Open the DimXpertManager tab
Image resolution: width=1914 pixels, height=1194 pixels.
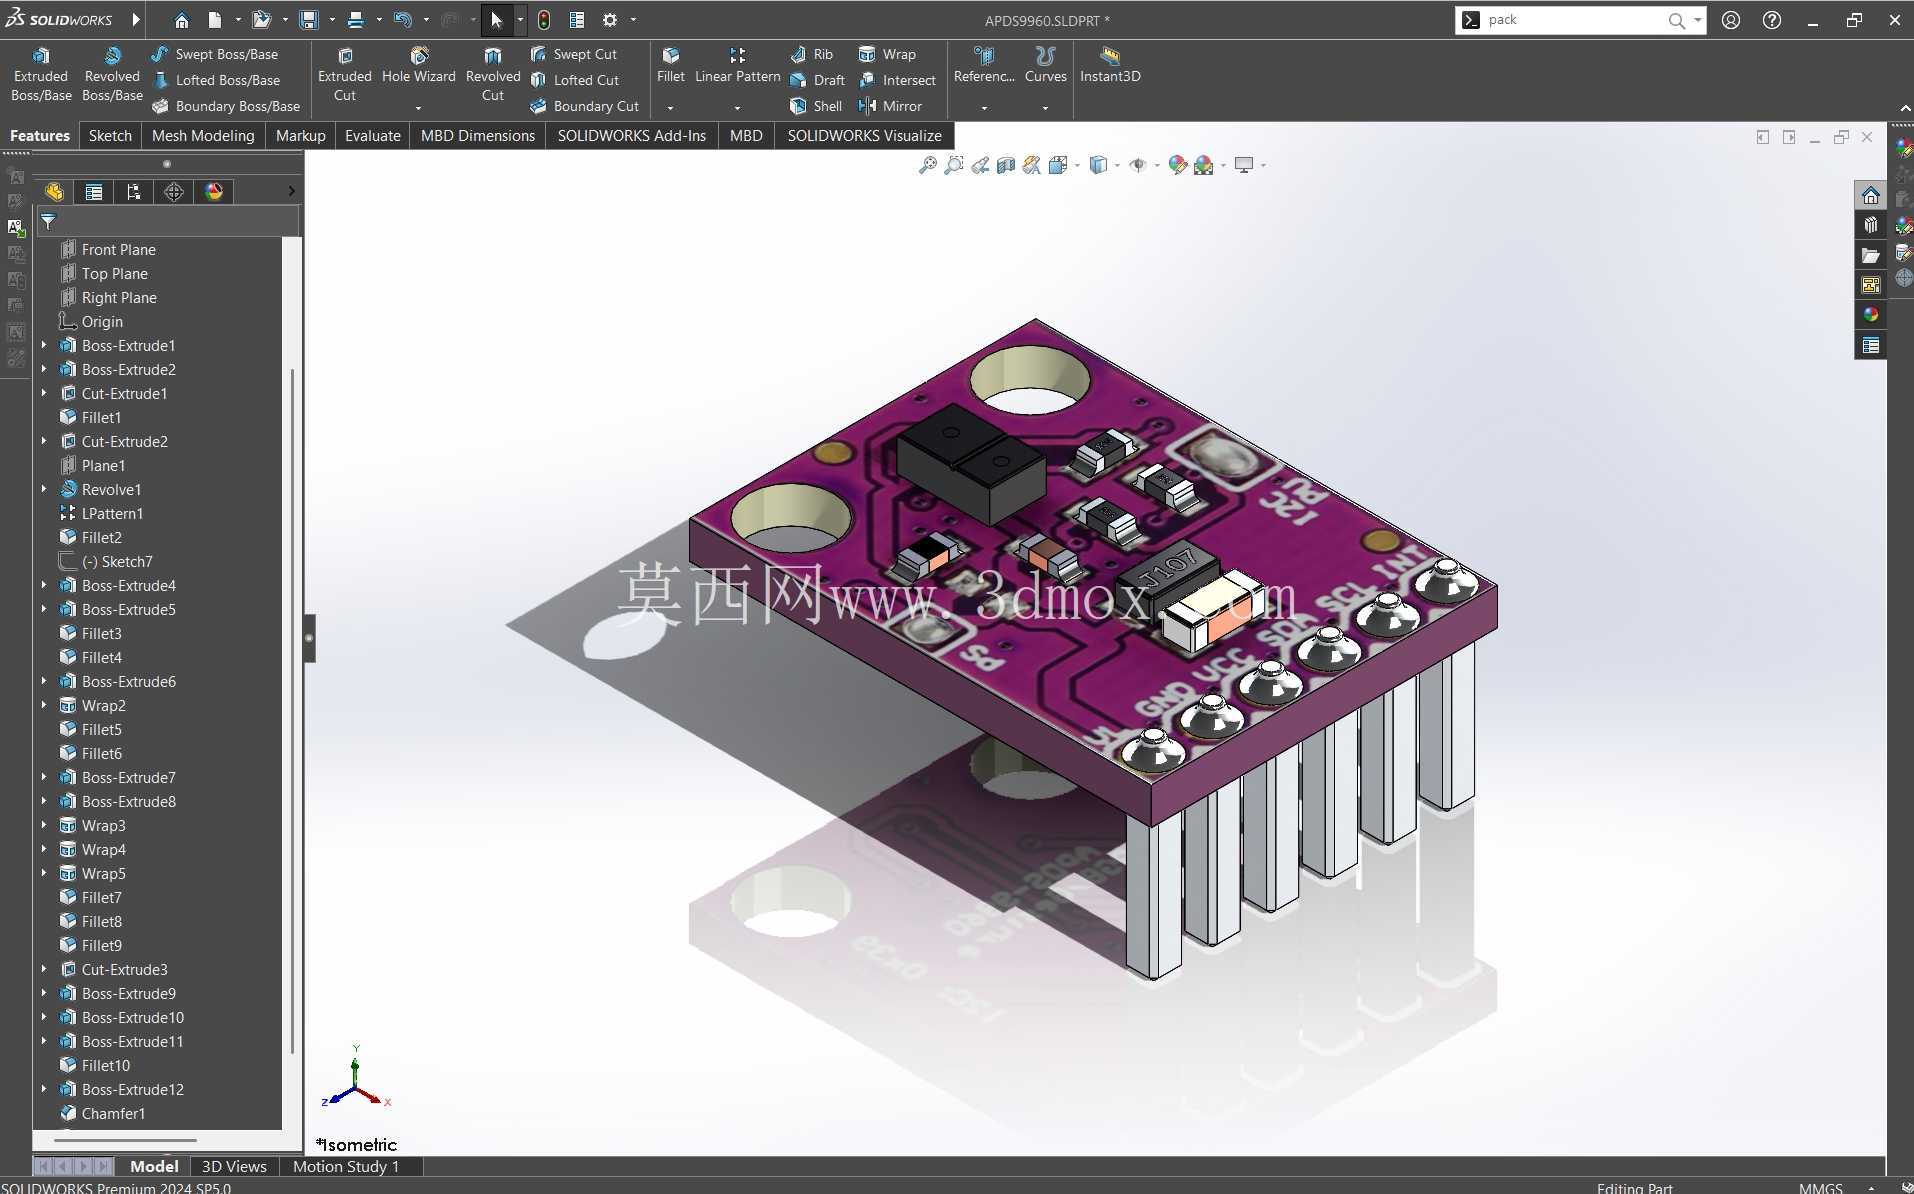[174, 192]
